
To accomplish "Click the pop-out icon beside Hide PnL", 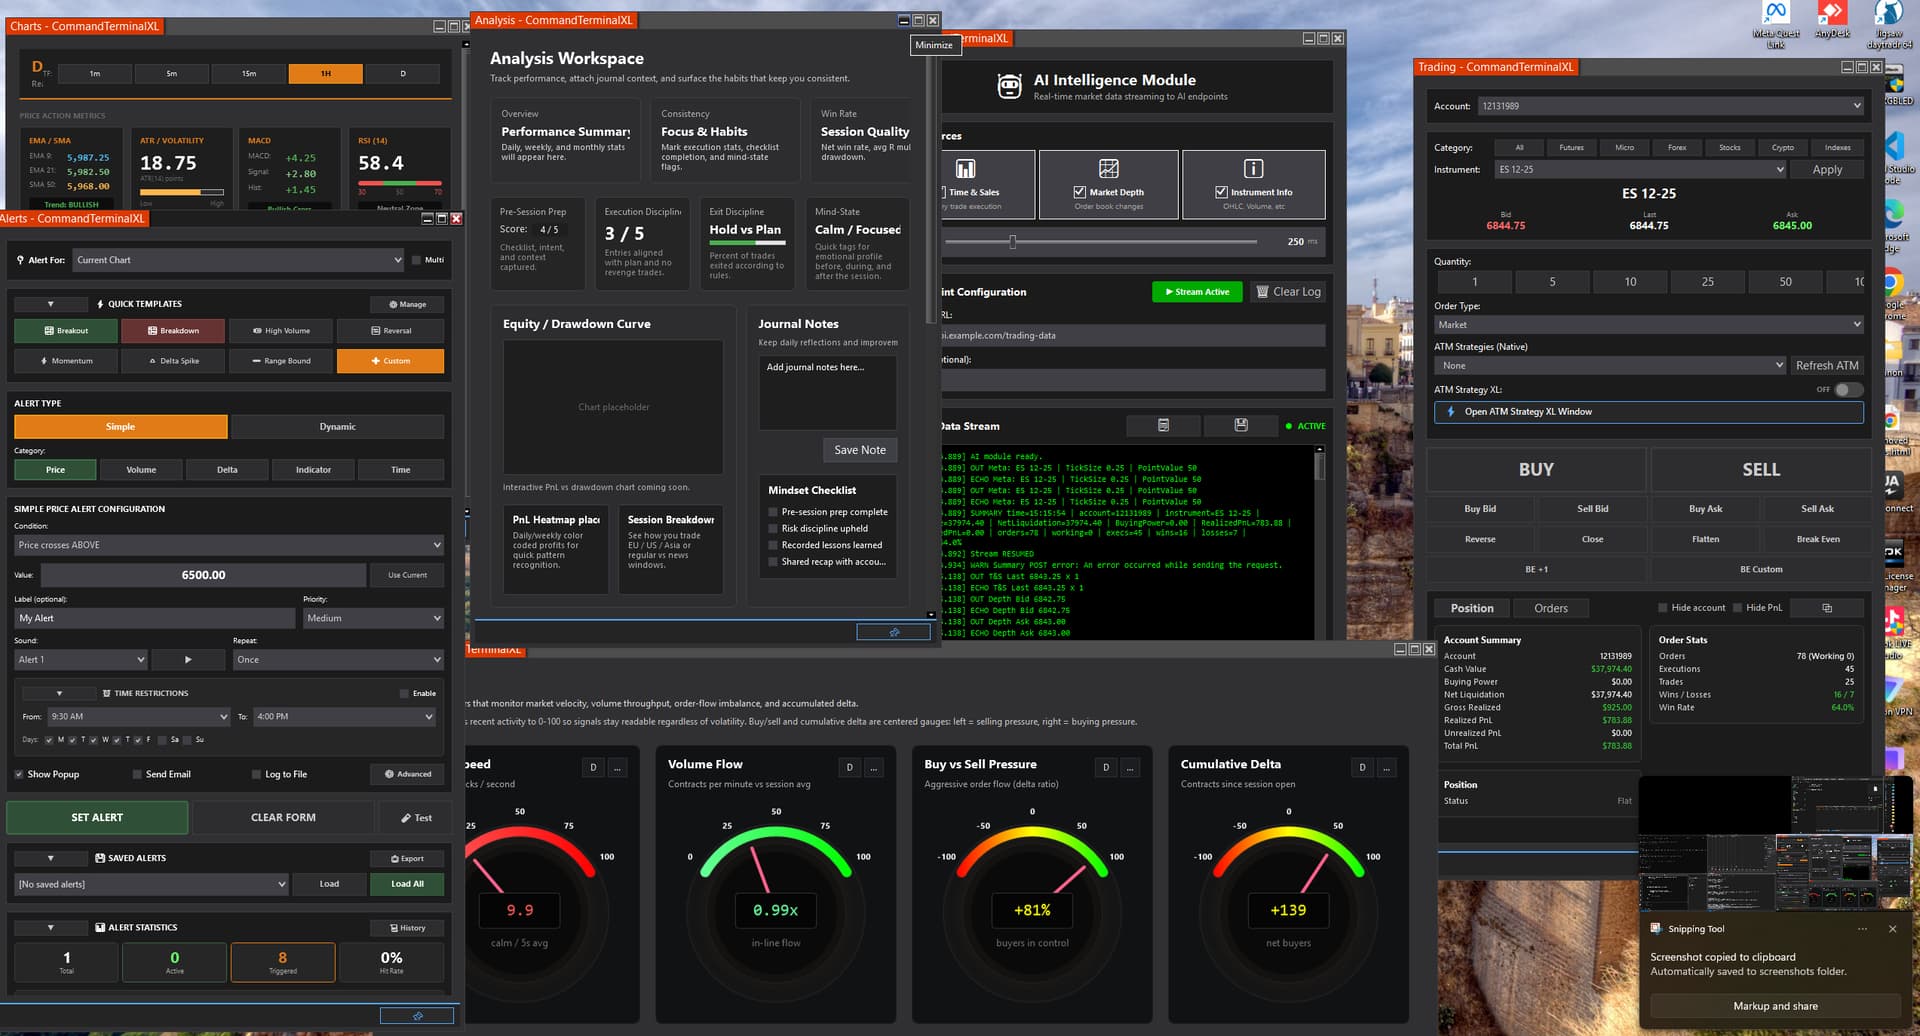I will click(x=1827, y=608).
